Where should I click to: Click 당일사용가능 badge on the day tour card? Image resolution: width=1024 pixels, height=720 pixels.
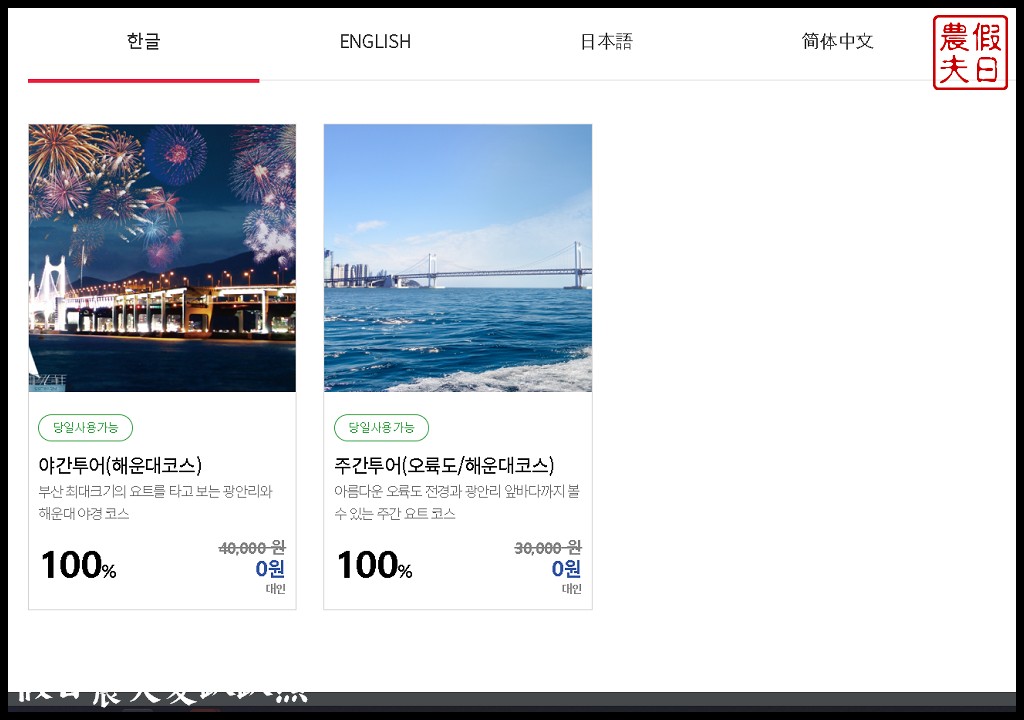click(381, 428)
